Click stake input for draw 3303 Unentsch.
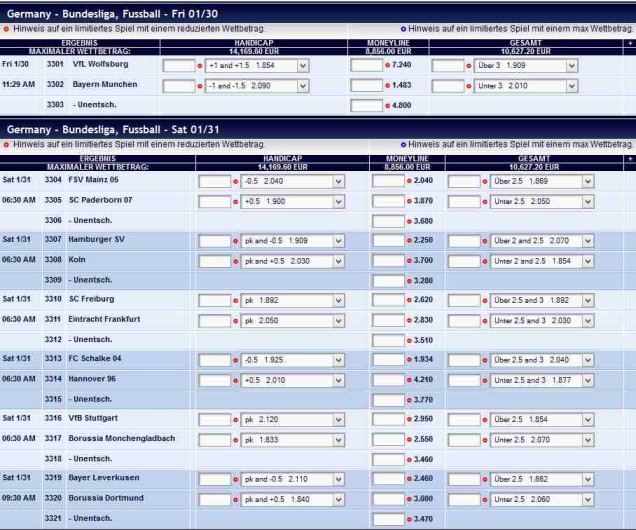The image size is (636, 530). click(x=367, y=106)
